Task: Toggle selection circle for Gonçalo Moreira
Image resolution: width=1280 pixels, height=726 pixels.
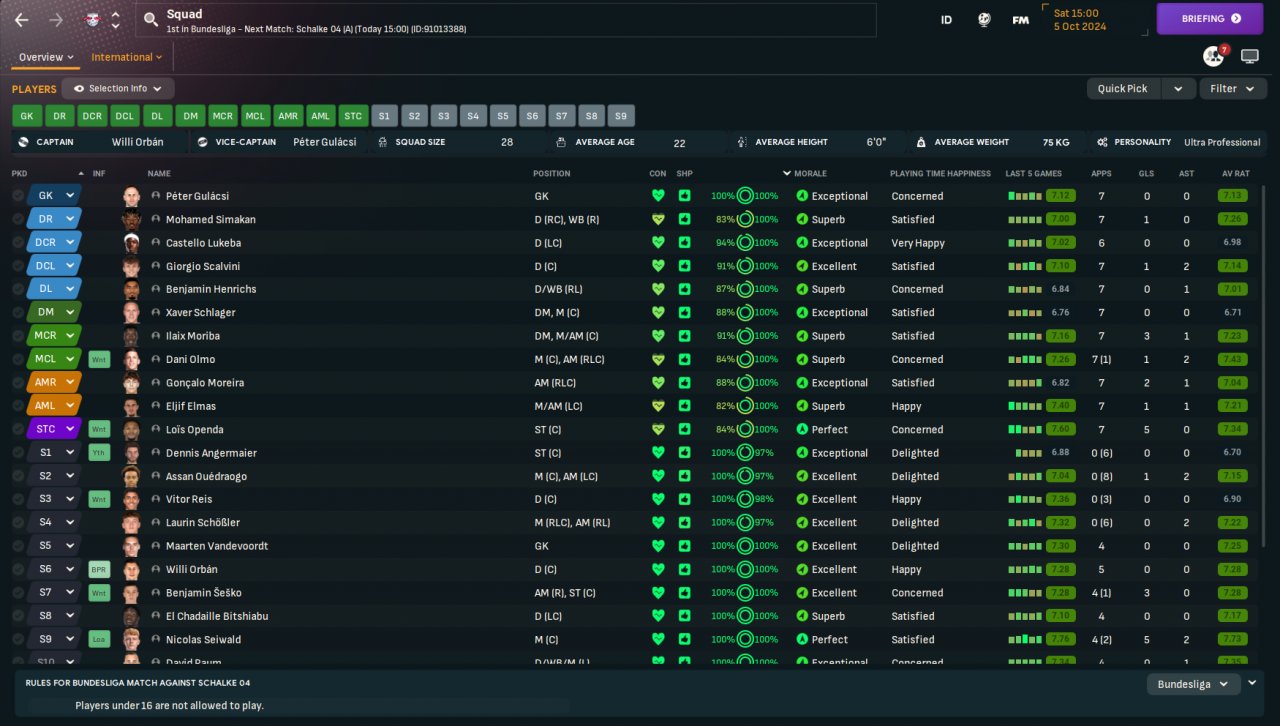Action: [18, 383]
